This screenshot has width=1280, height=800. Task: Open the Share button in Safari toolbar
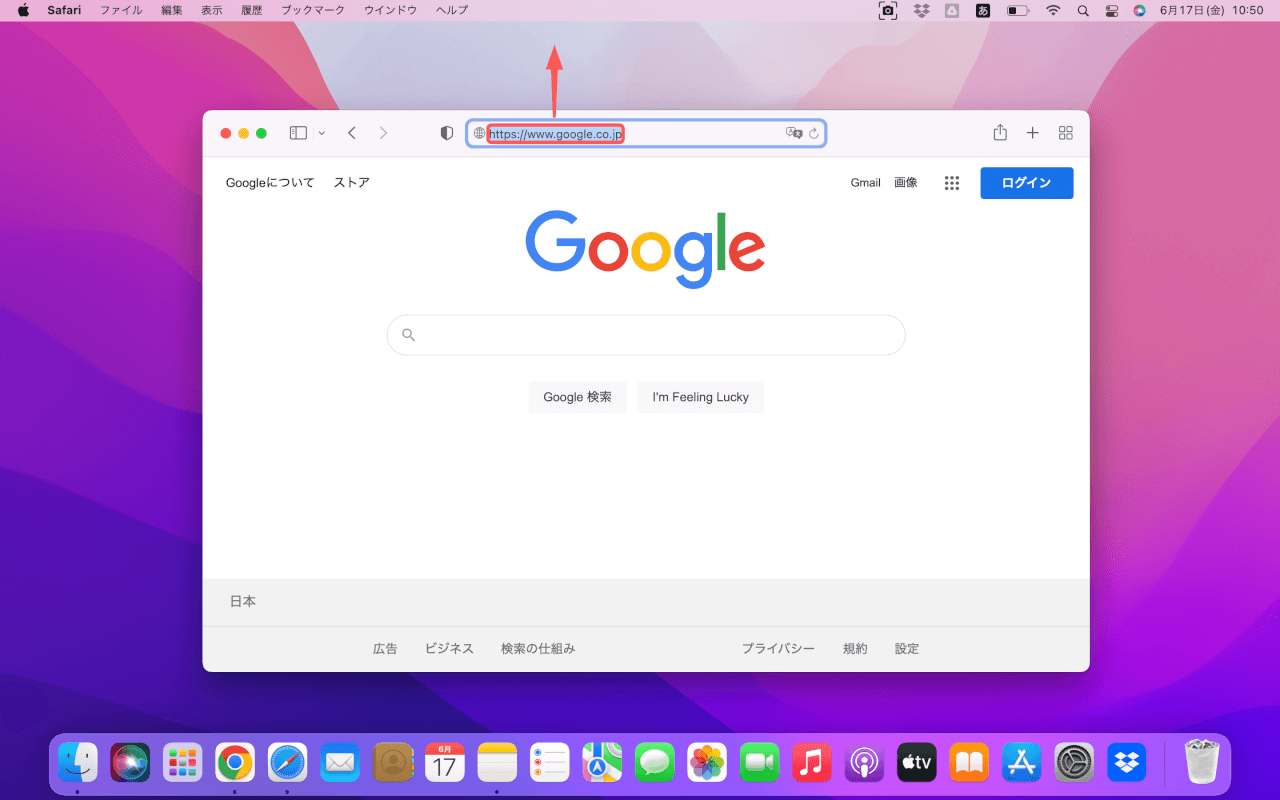click(x=1000, y=132)
